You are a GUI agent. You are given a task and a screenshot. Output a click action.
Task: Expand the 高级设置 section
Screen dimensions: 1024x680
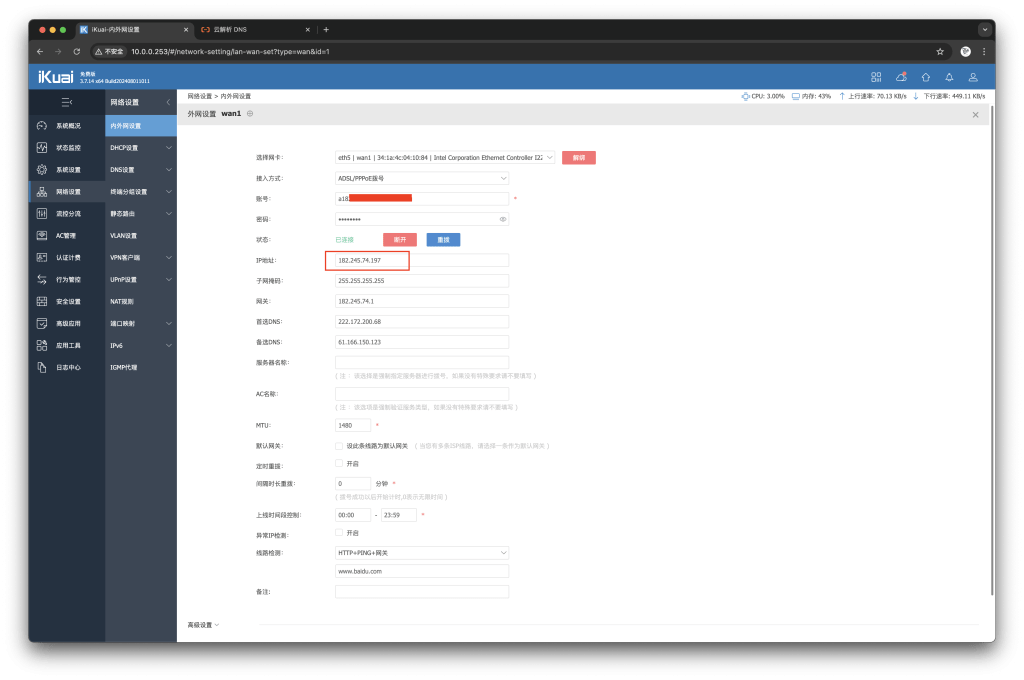(203, 625)
